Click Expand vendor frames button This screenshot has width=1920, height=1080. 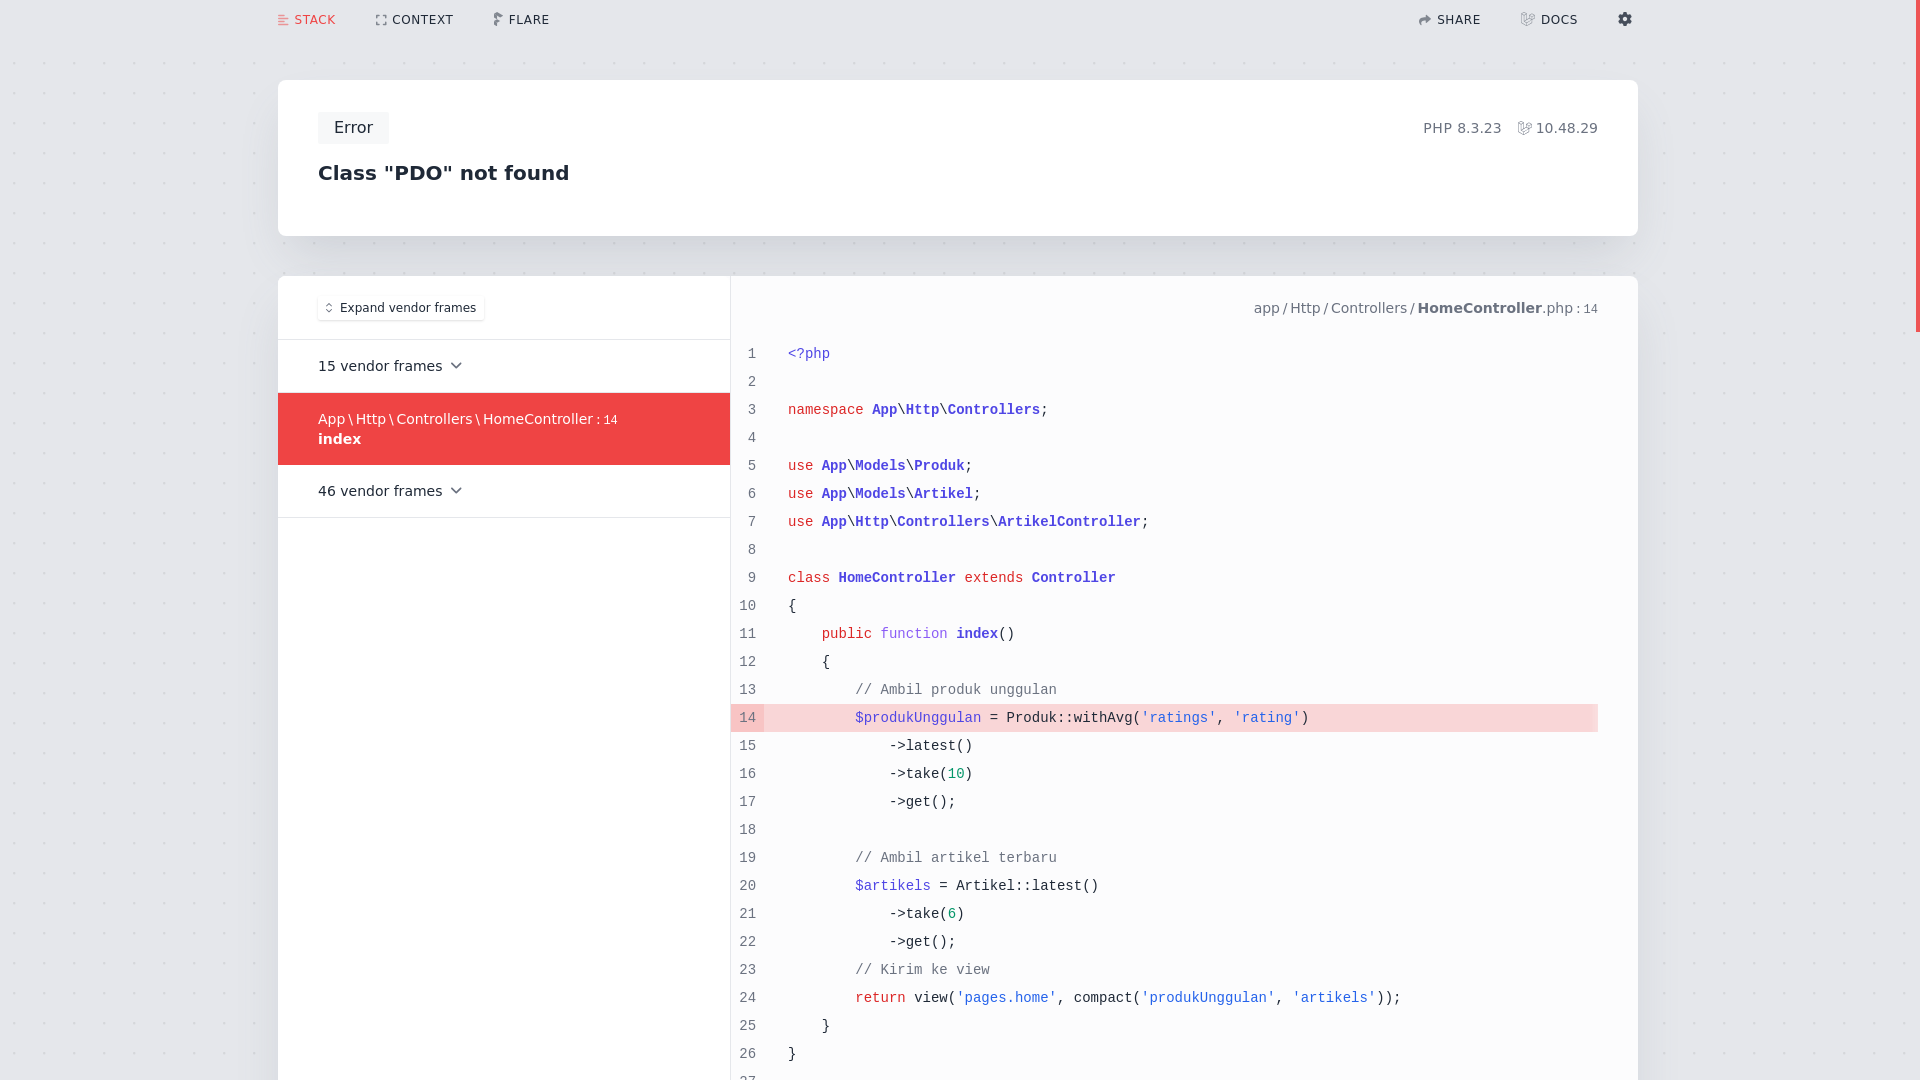(x=401, y=308)
